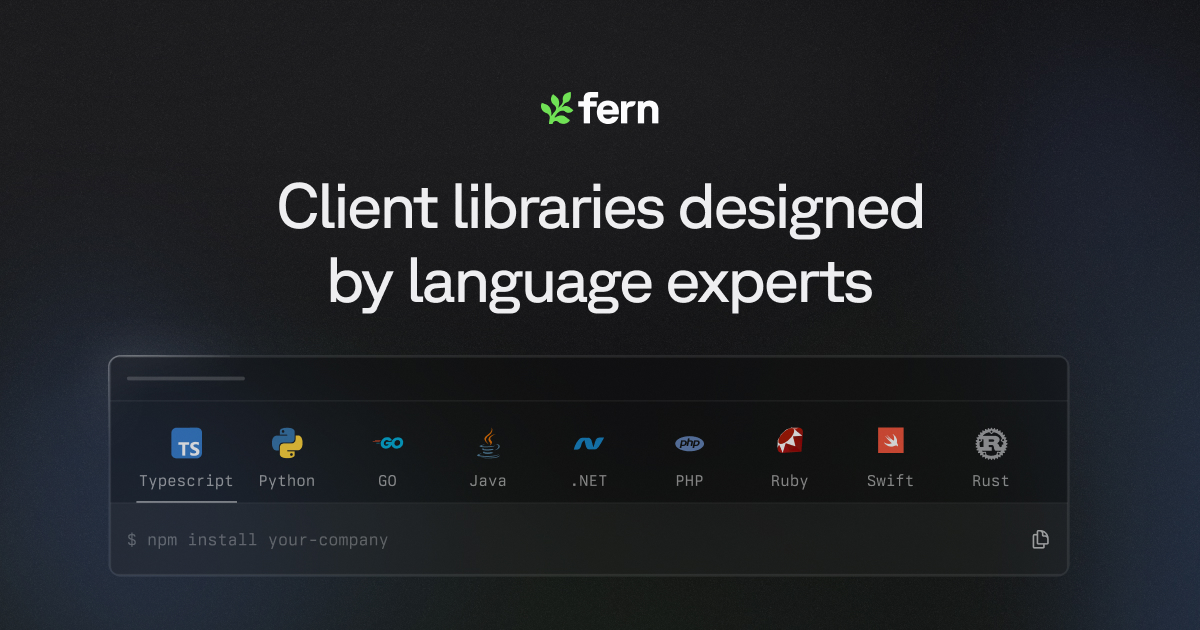Switch to the Python tab label
The image size is (1200, 630).
pos(287,481)
